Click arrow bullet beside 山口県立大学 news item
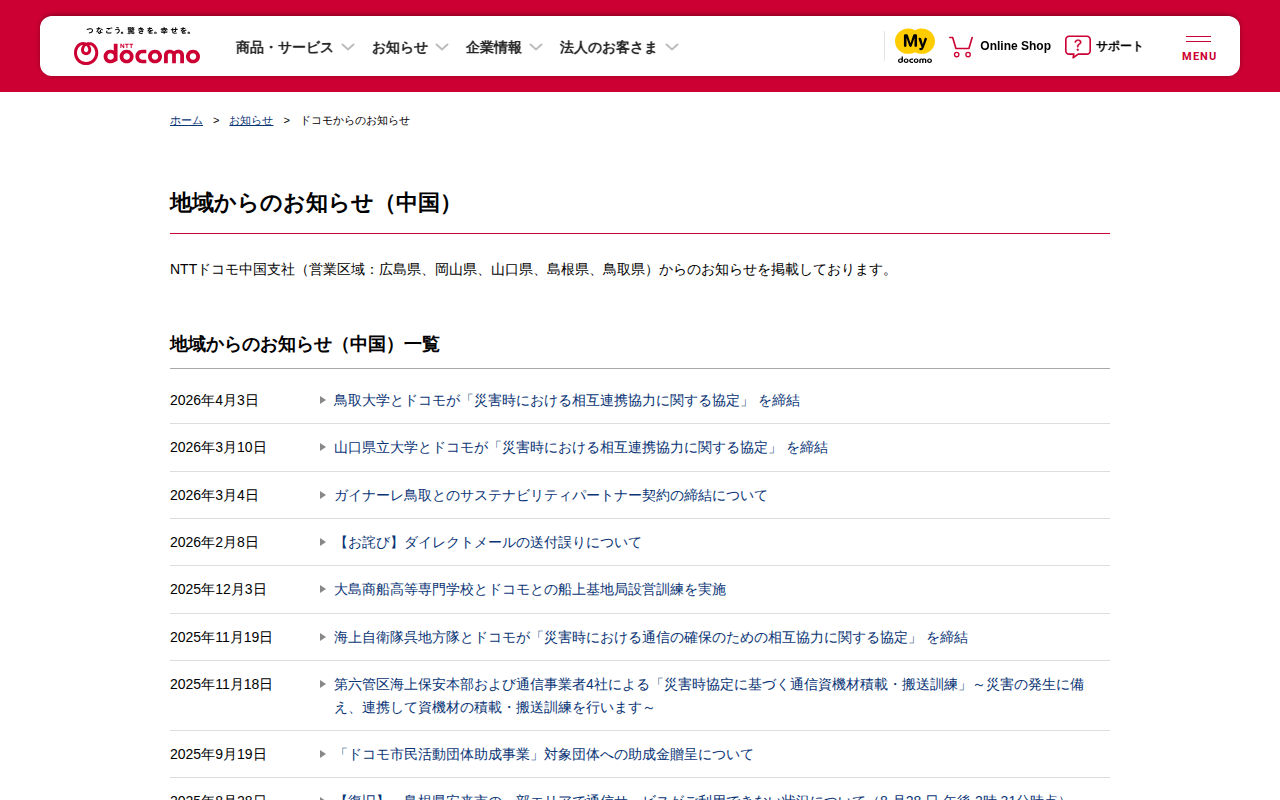The image size is (1280, 800). (x=323, y=447)
